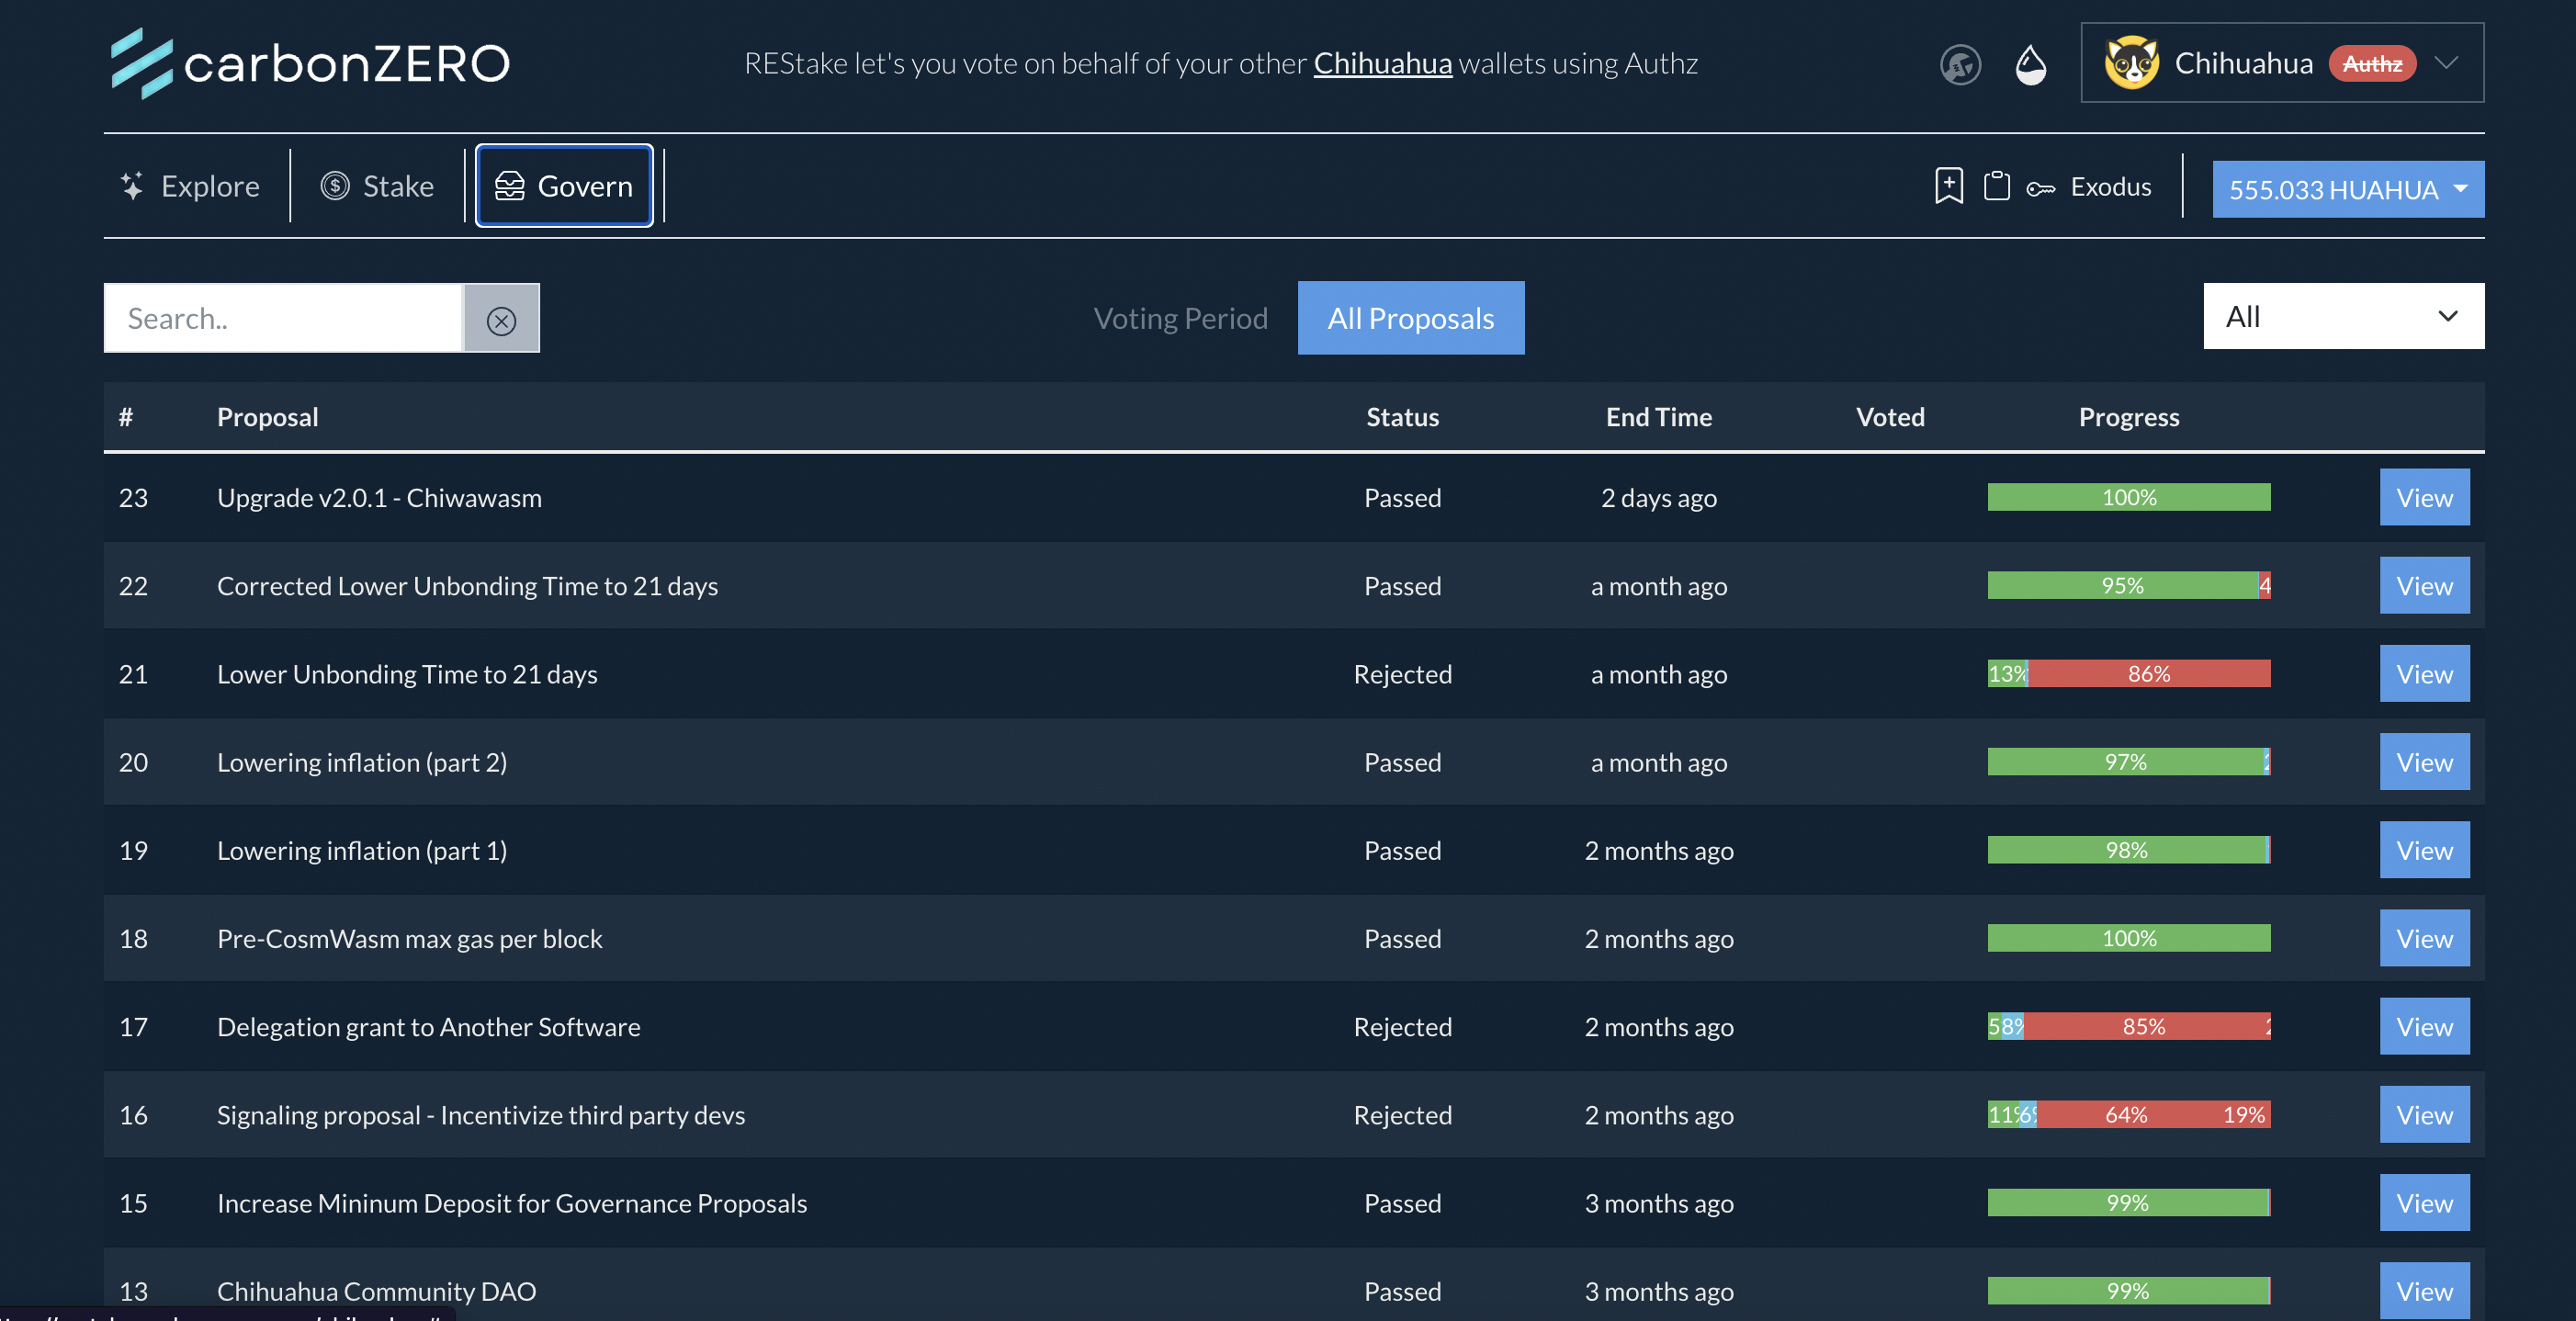
Task: View Pre-CosmWasm max gas per block proposal
Action: 2424,939
